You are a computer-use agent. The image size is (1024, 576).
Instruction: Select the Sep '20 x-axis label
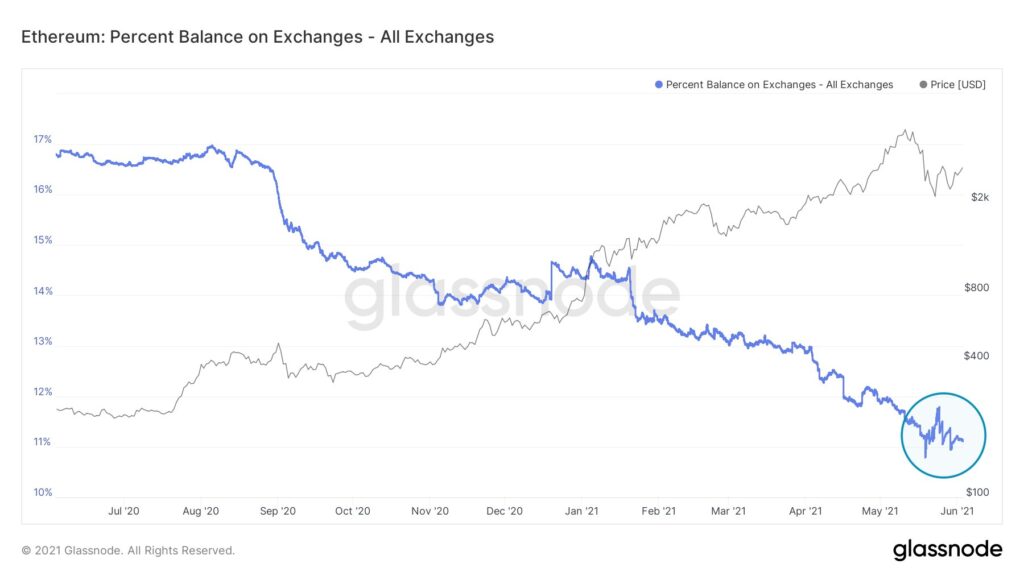pyautogui.click(x=278, y=511)
